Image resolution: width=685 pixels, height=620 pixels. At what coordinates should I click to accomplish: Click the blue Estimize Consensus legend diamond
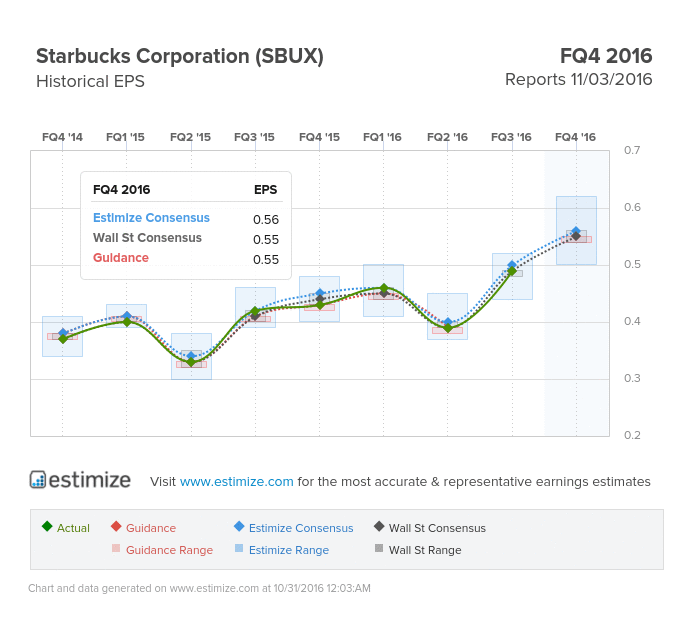[239, 526]
